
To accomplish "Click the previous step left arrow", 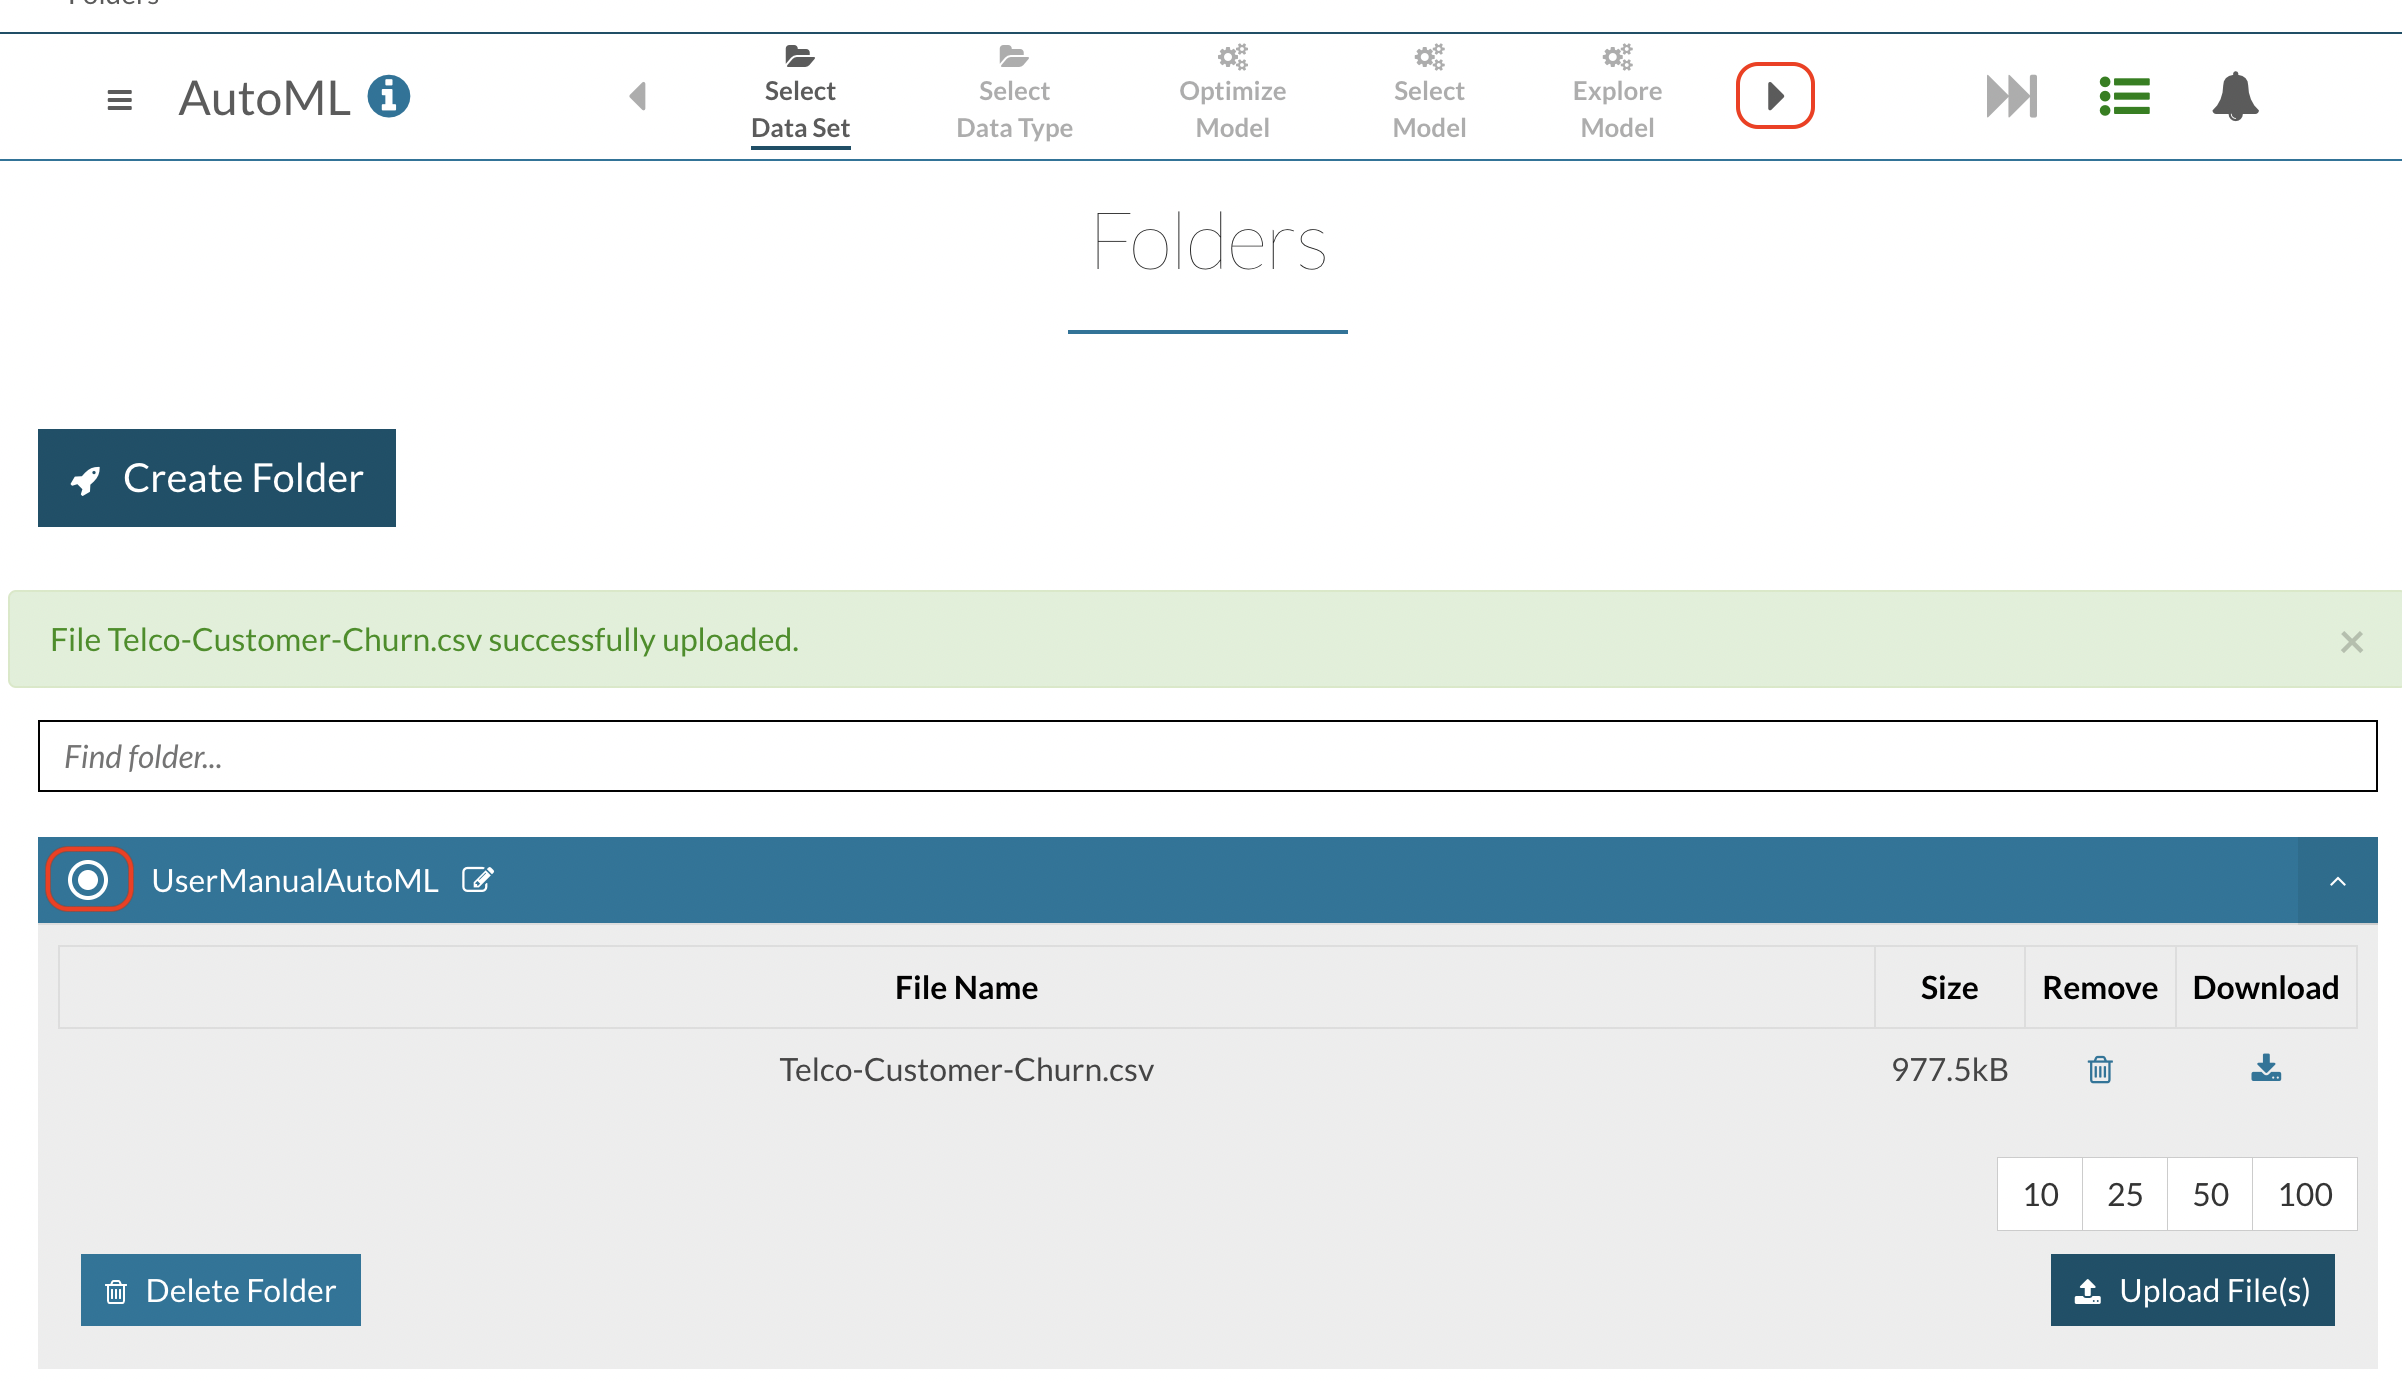I will (x=638, y=97).
